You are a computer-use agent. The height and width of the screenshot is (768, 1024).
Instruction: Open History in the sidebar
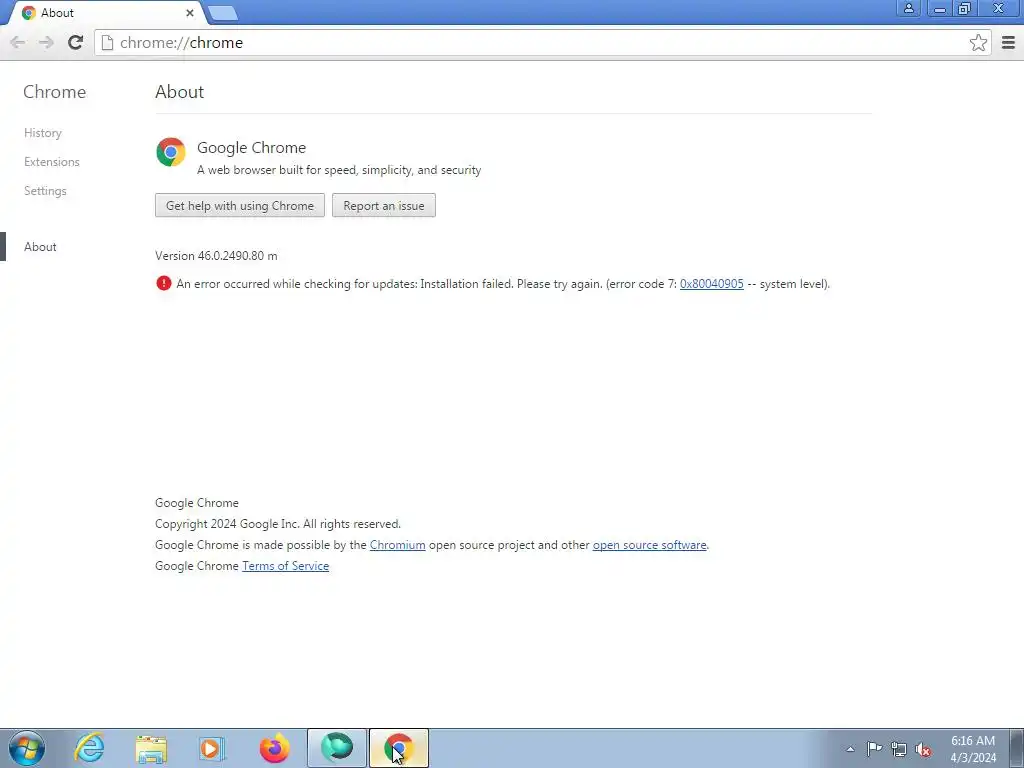pos(43,133)
